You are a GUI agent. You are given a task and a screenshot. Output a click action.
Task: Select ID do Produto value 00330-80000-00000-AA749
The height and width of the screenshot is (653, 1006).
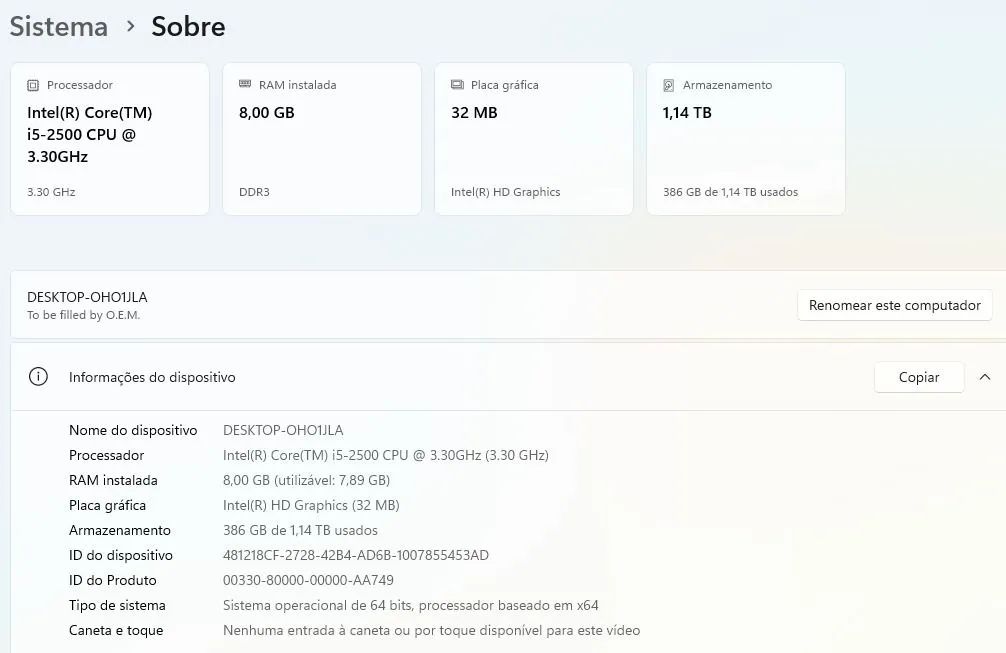point(308,581)
